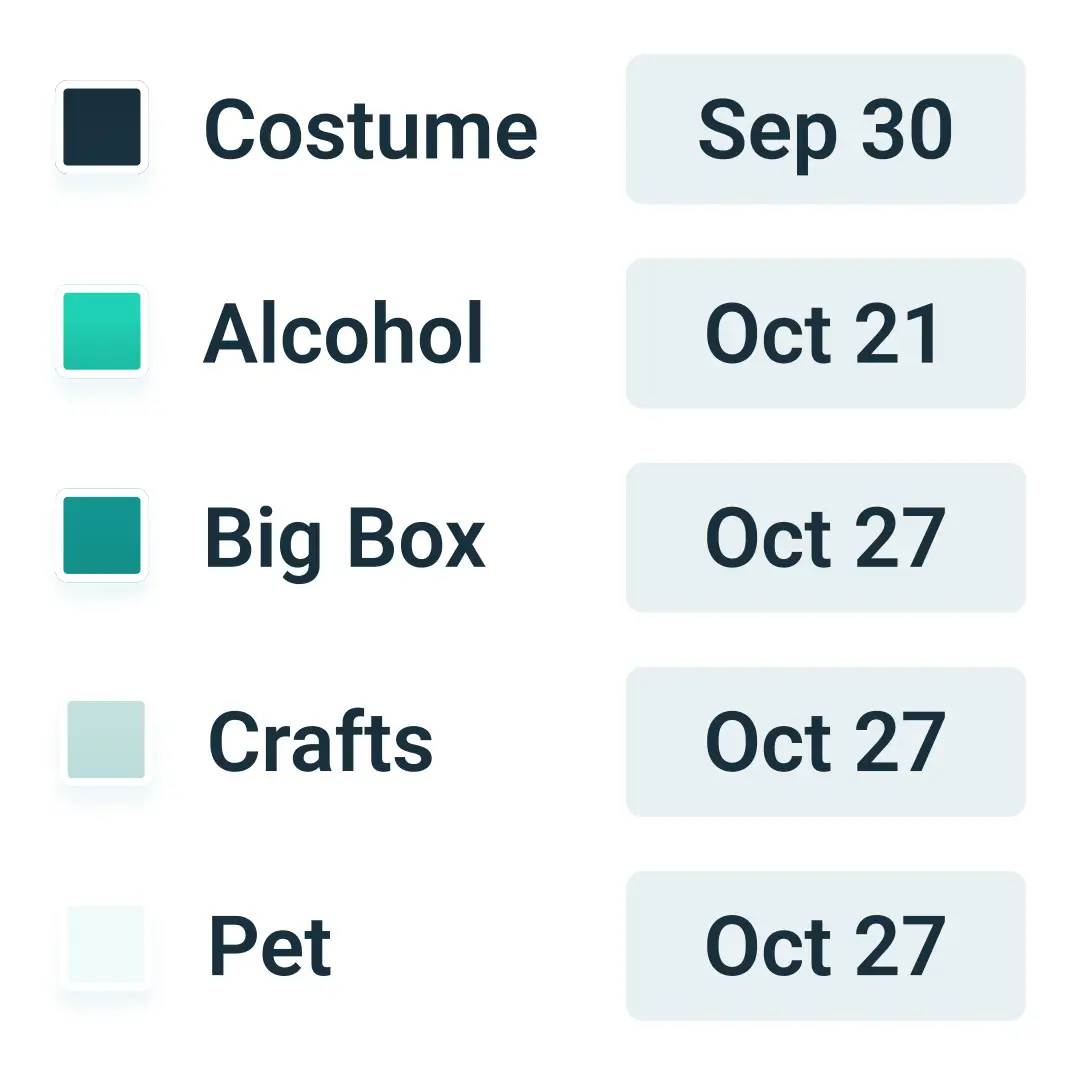
Task: Choose the pale green Crafts swatch
Action: [106, 739]
